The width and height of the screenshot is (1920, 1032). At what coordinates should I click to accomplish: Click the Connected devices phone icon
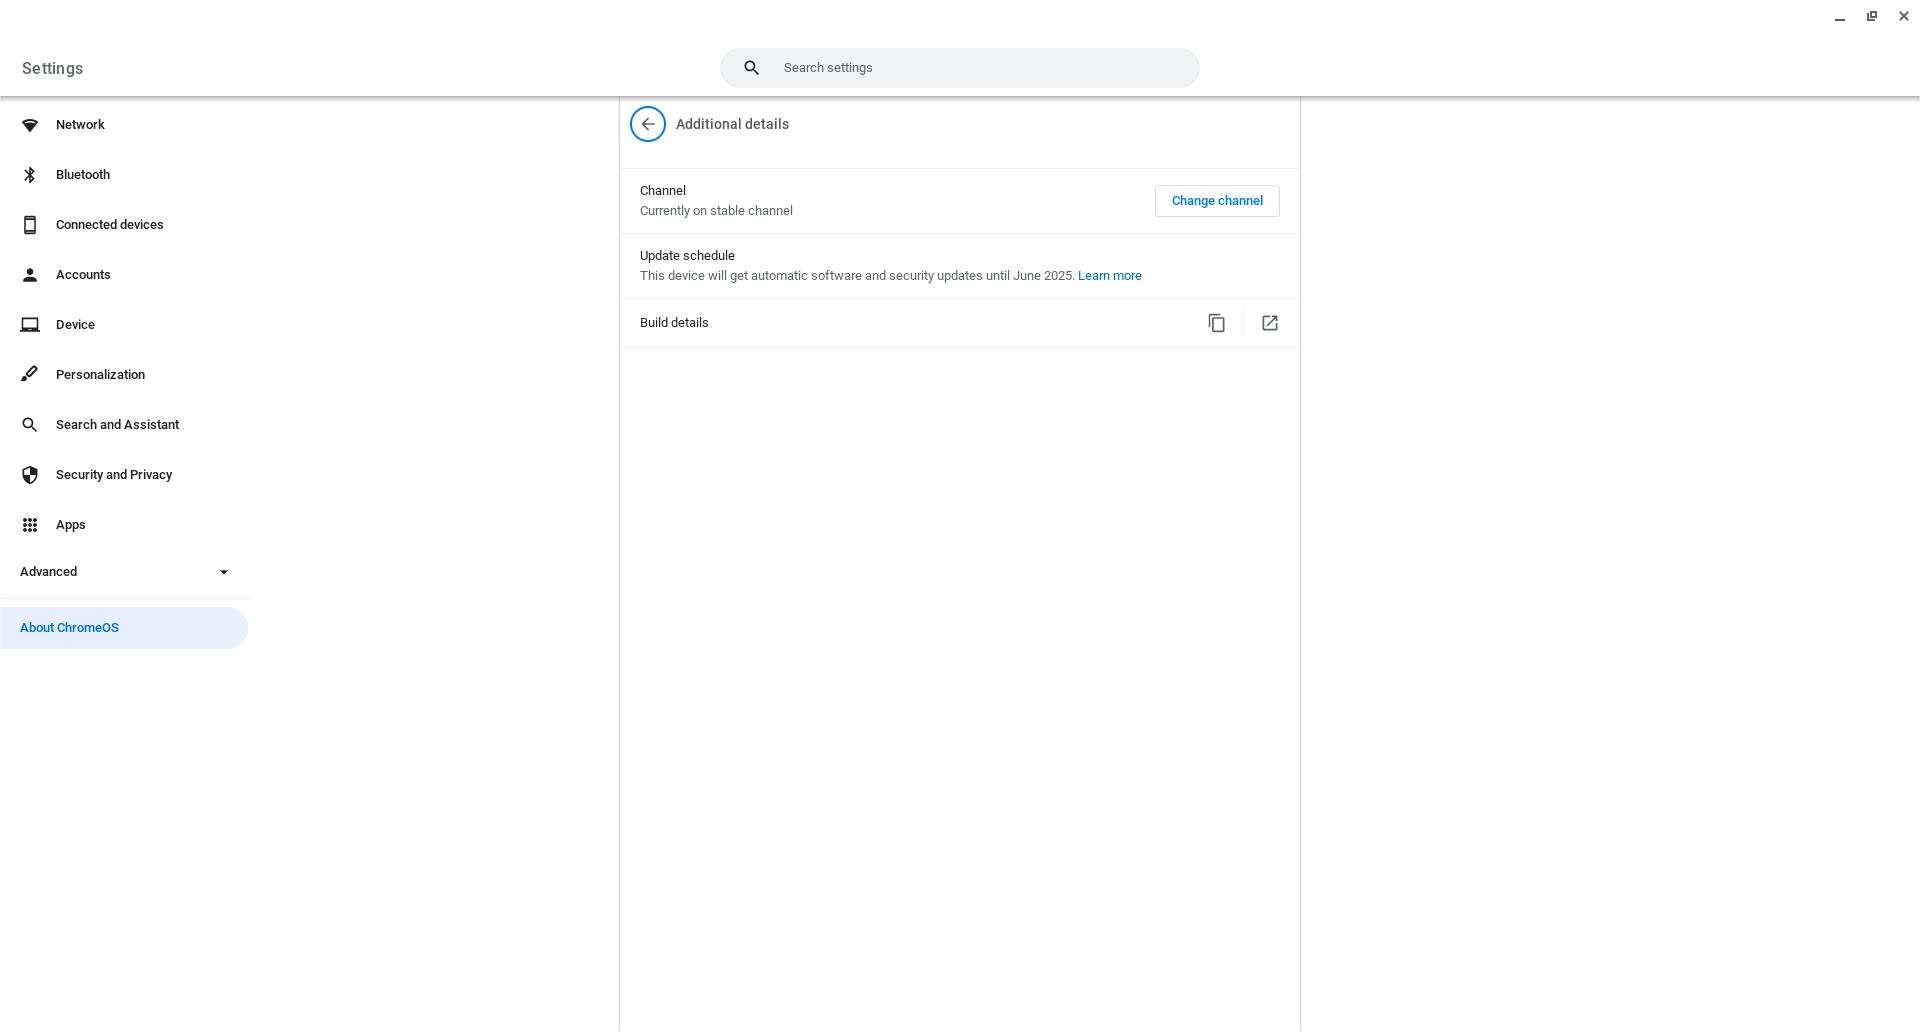click(30, 225)
